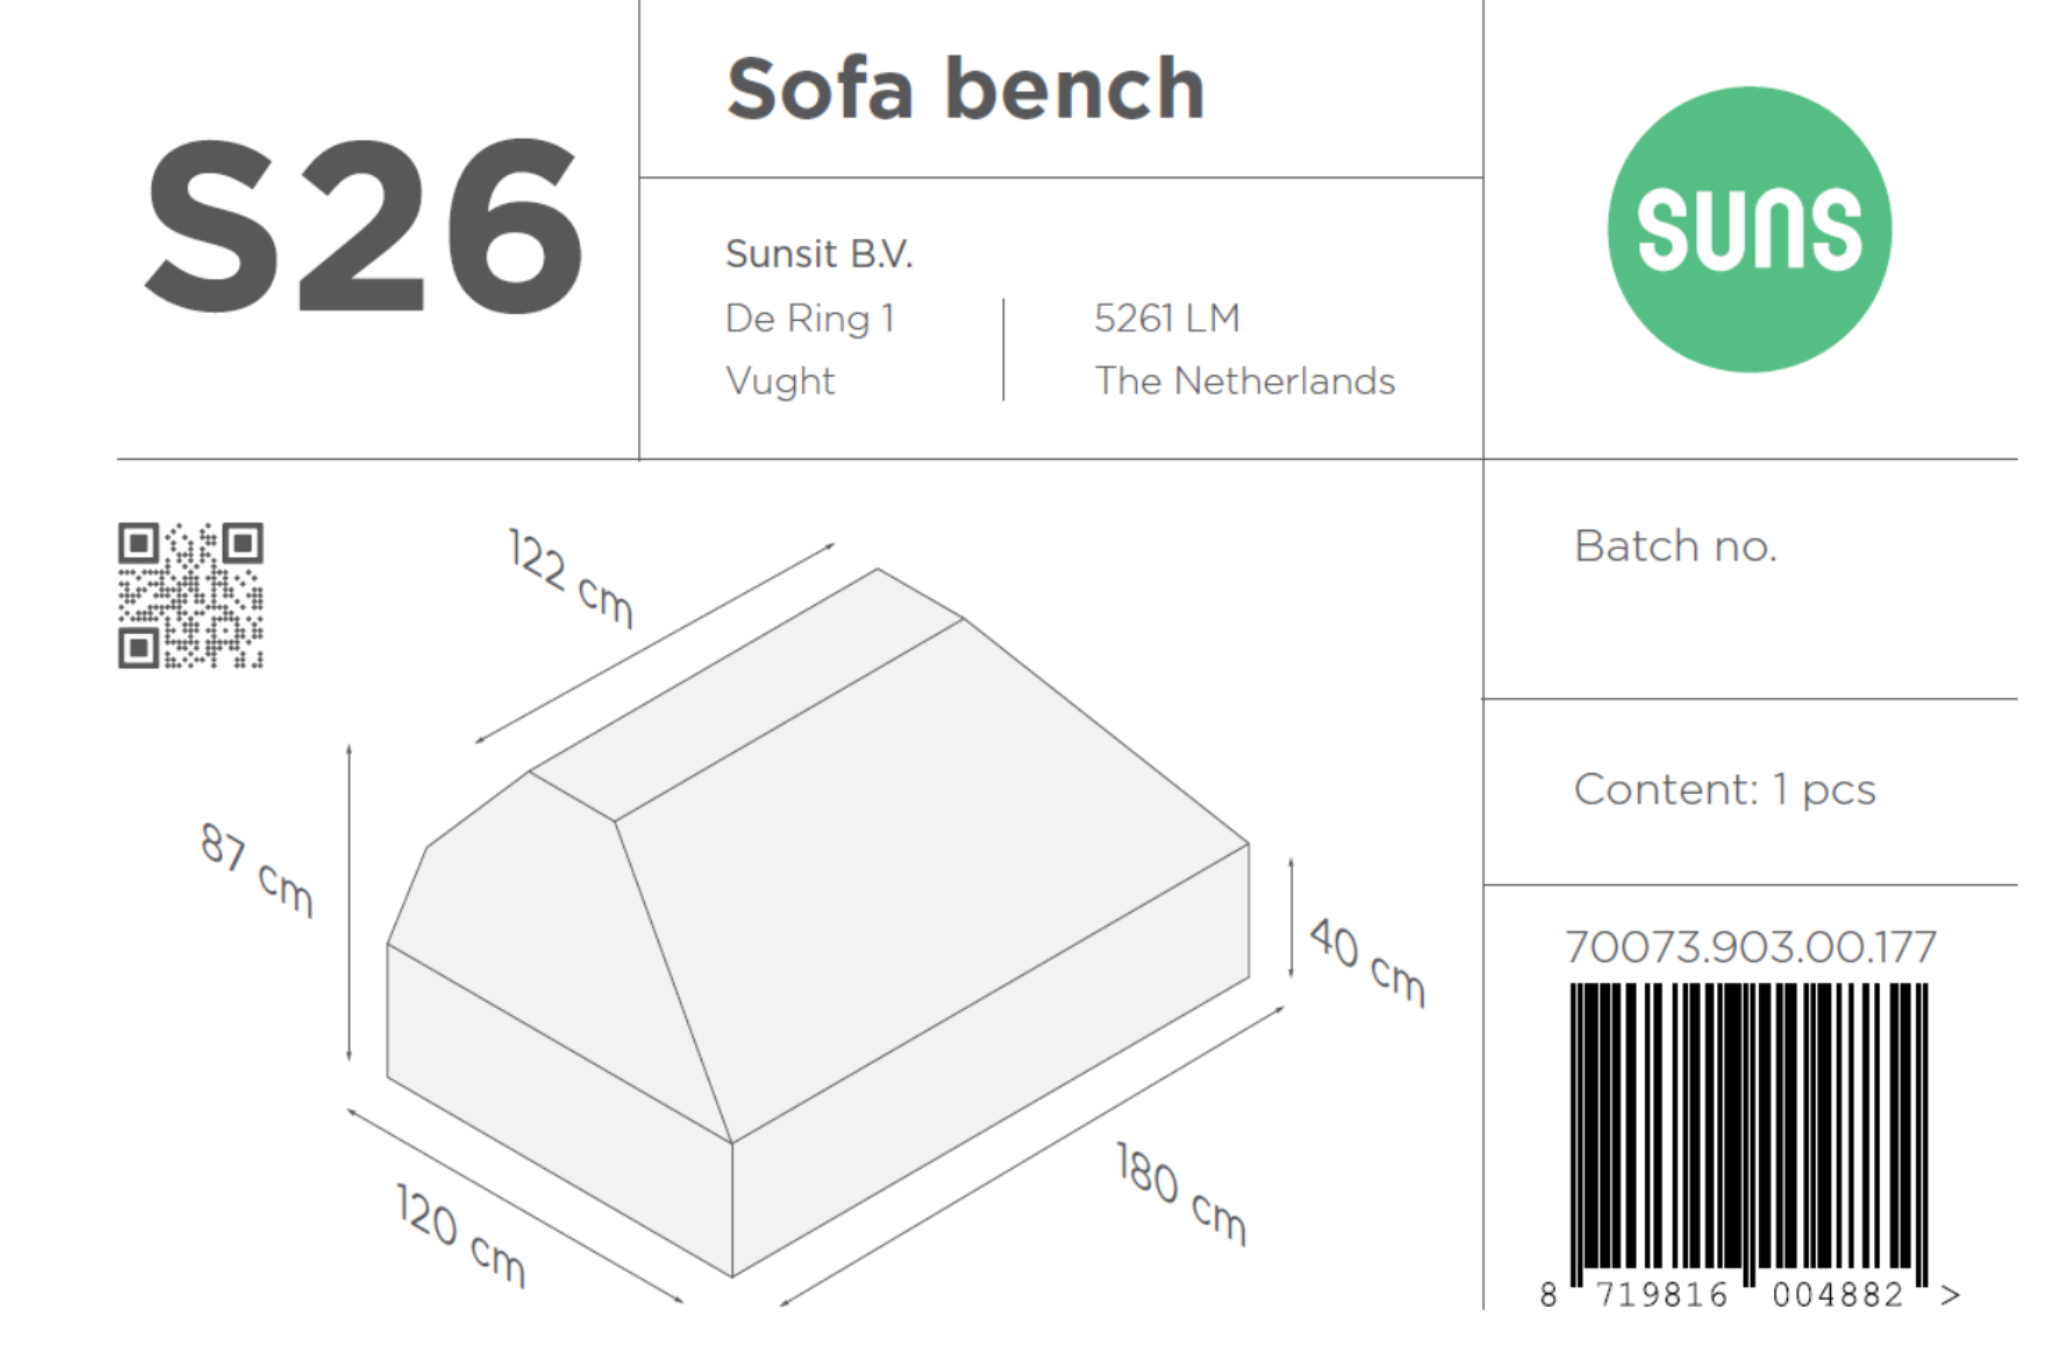Screen dimensions: 2048x1365
Task: Click the 120 cm width label
Action: pos(461,1235)
